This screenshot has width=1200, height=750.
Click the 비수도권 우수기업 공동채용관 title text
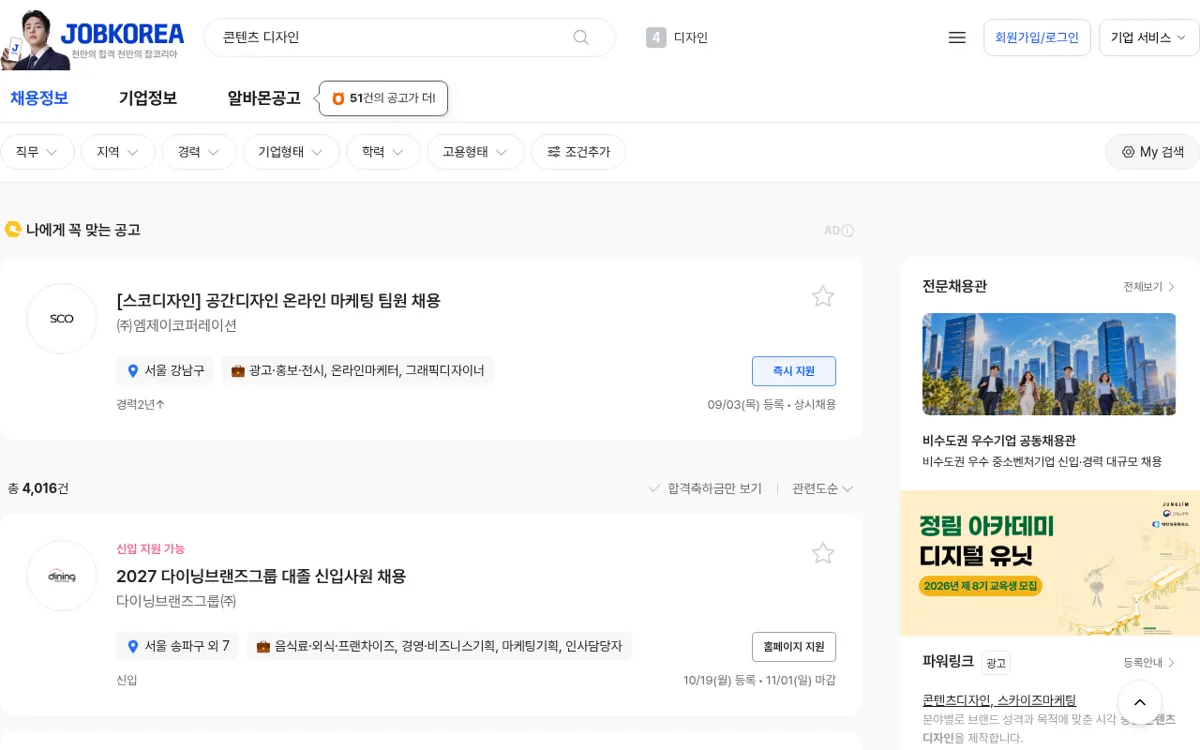[999, 441]
